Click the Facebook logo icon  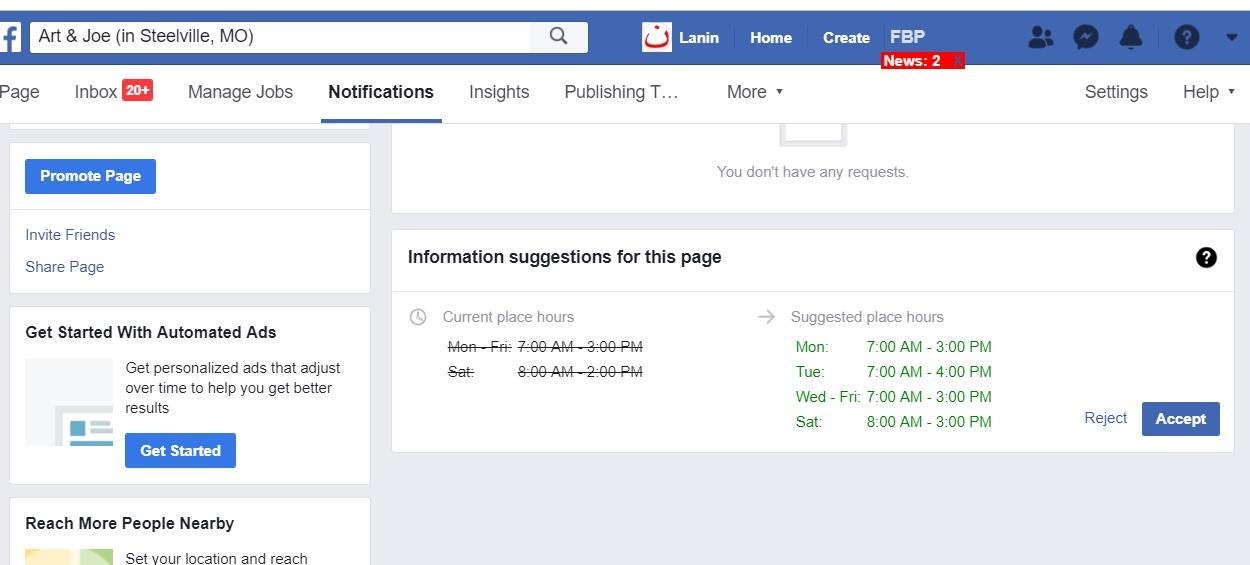pos(9,37)
